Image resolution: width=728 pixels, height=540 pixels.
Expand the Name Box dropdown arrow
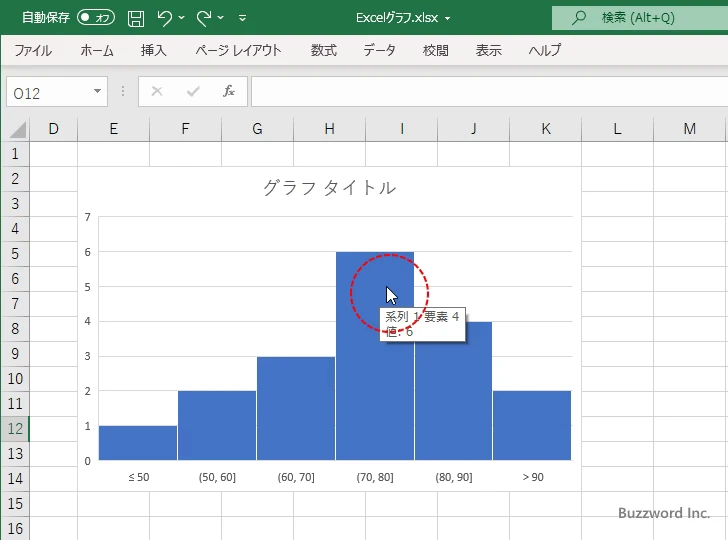[98, 91]
